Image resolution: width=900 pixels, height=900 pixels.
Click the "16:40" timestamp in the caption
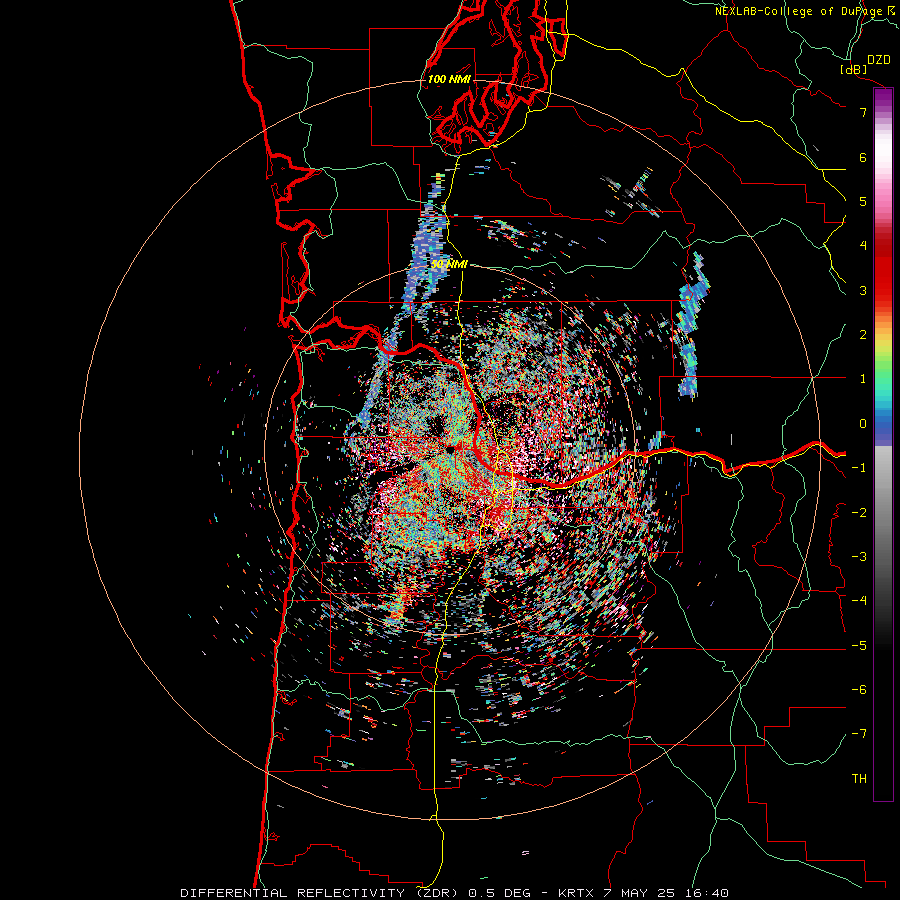[x=705, y=893]
